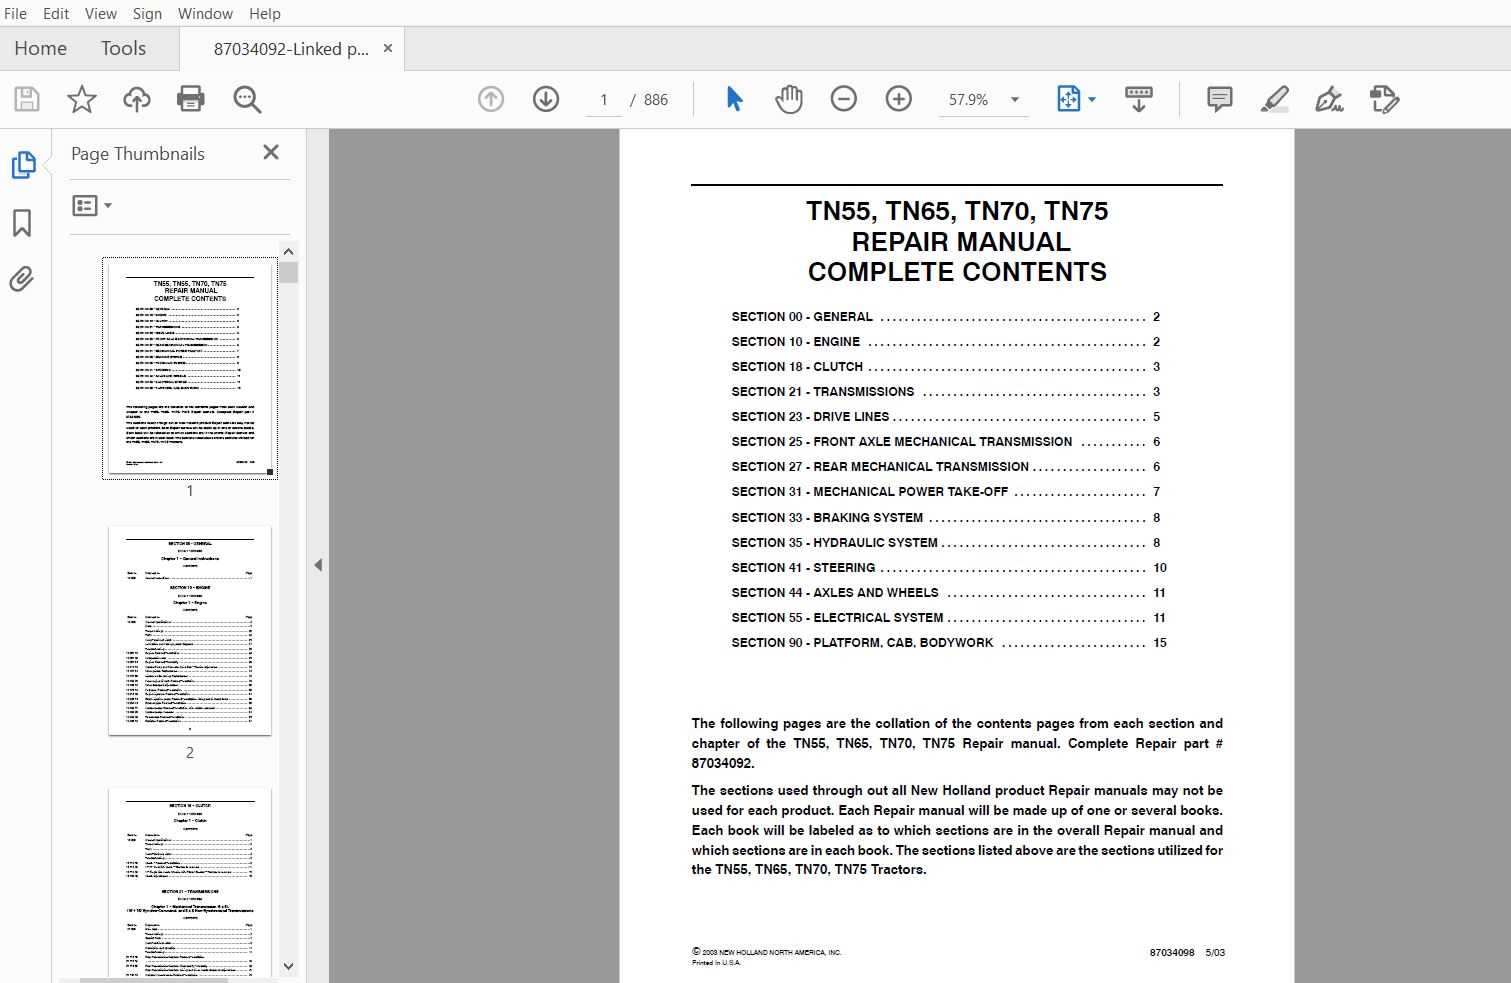Screen dimensions: 1511x983
Task: Click the Page Thumbnails panel title
Action: tap(138, 153)
